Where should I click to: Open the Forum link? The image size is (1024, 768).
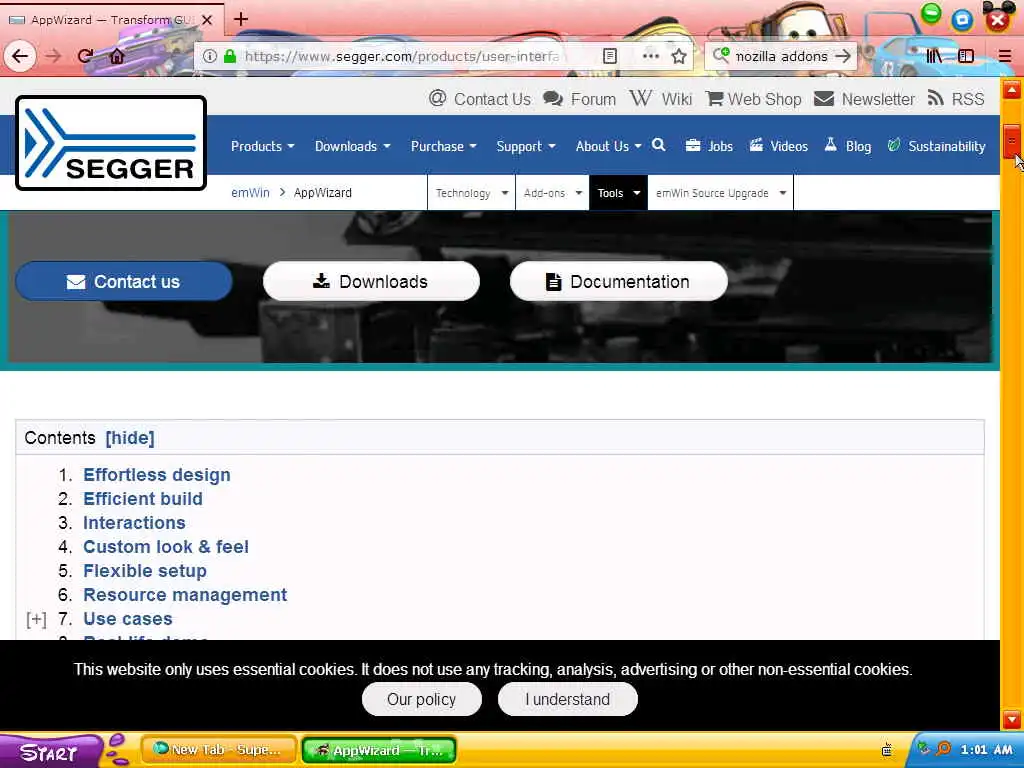point(579,99)
